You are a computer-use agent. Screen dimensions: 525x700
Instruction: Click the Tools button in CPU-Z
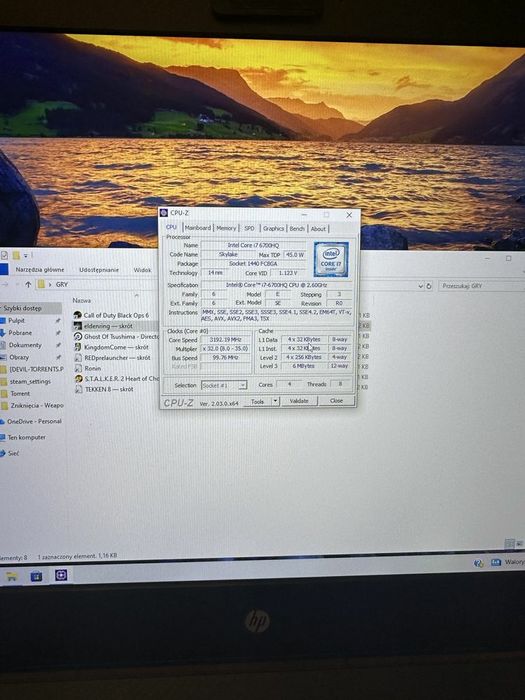point(258,402)
